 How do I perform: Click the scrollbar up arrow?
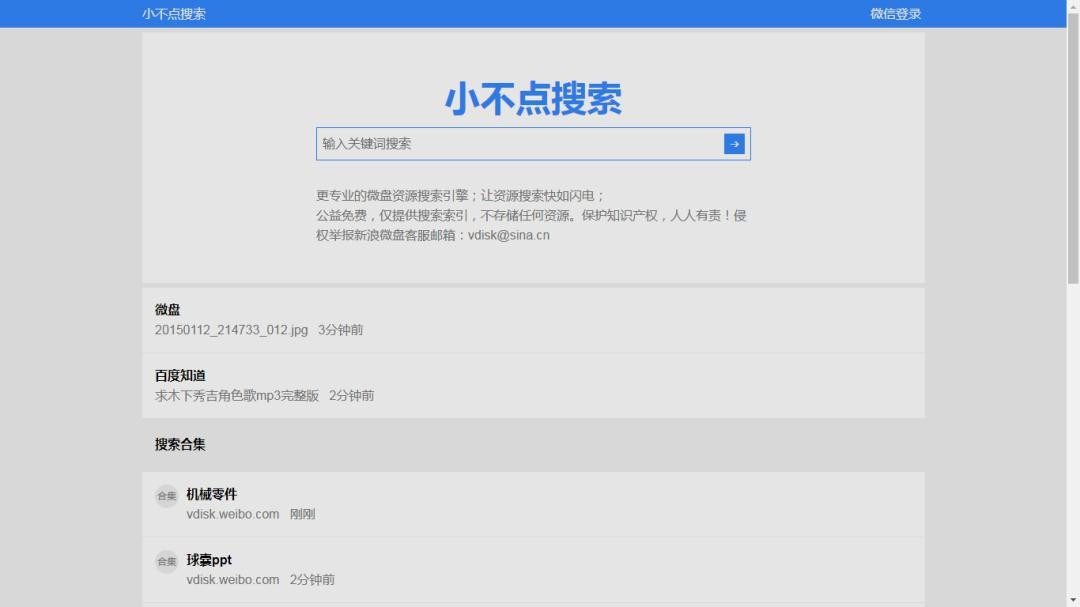pyautogui.click(x=1073, y=7)
